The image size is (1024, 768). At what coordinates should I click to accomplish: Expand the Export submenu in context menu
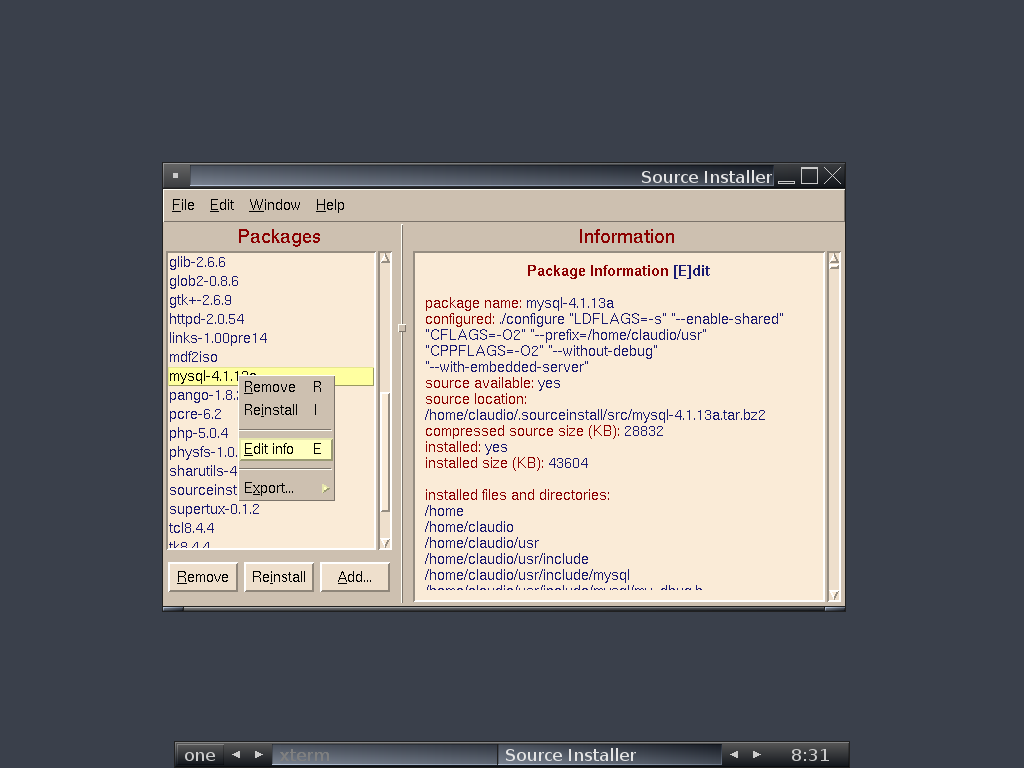tap(286, 488)
